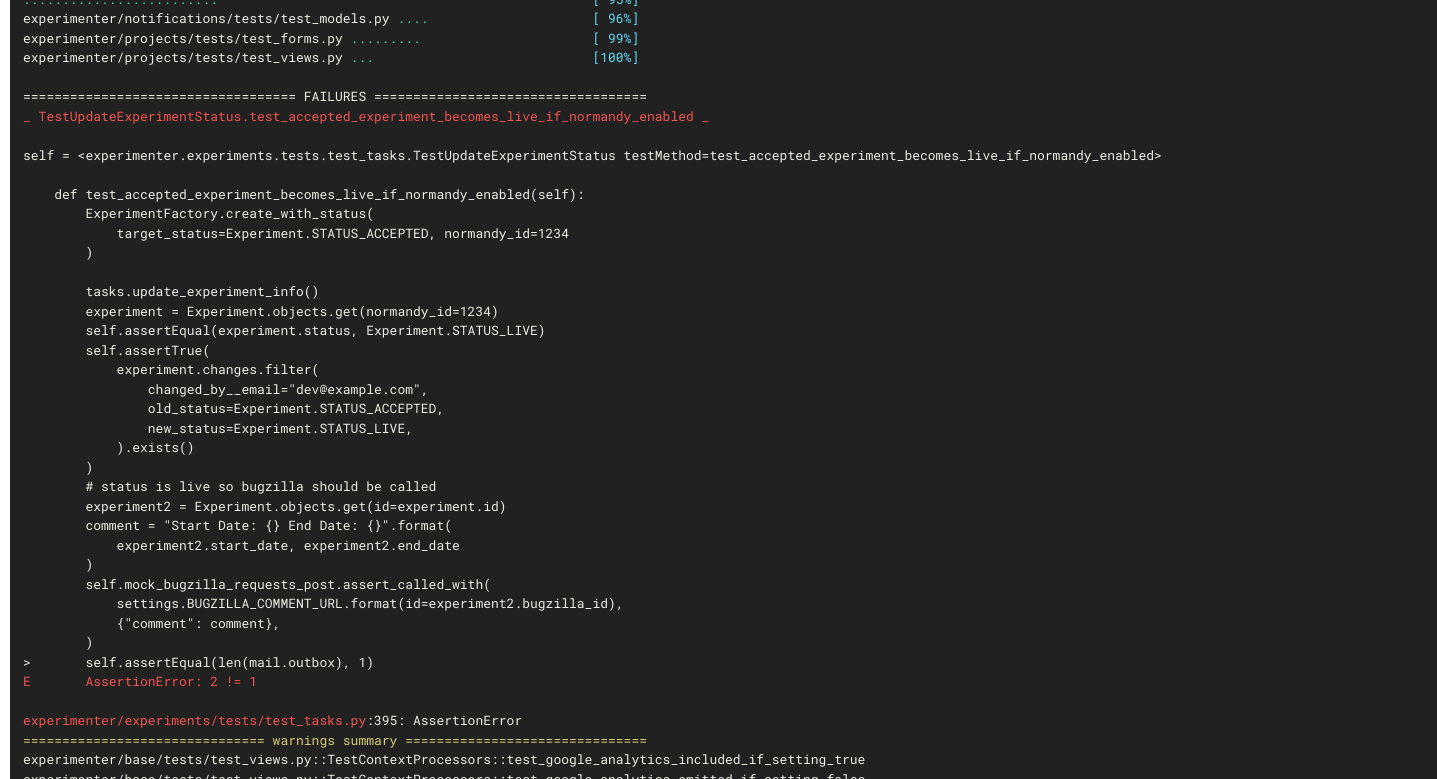Click the 96% progress indicator
The width and height of the screenshot is (1437, 779).
click(x=616, y=19)
